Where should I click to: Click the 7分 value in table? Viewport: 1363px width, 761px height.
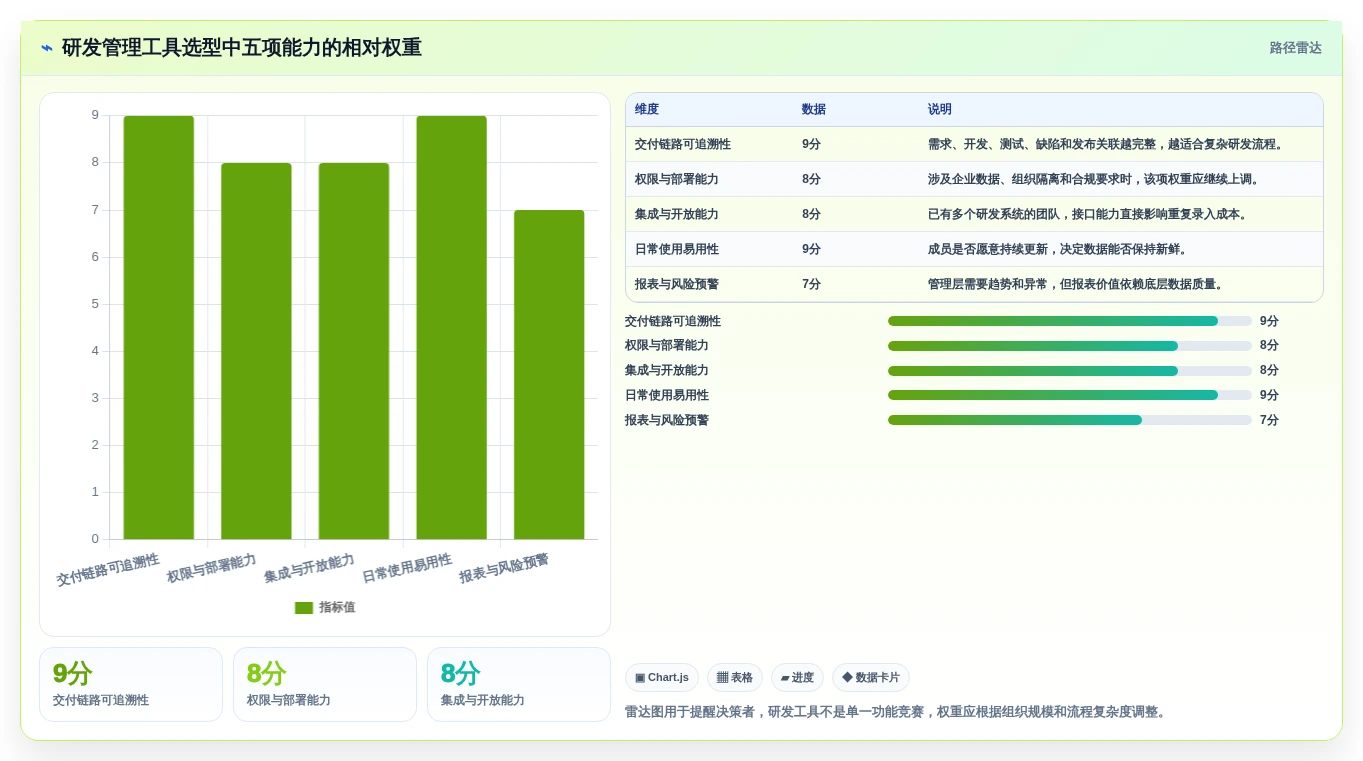(x=811, y=284)
